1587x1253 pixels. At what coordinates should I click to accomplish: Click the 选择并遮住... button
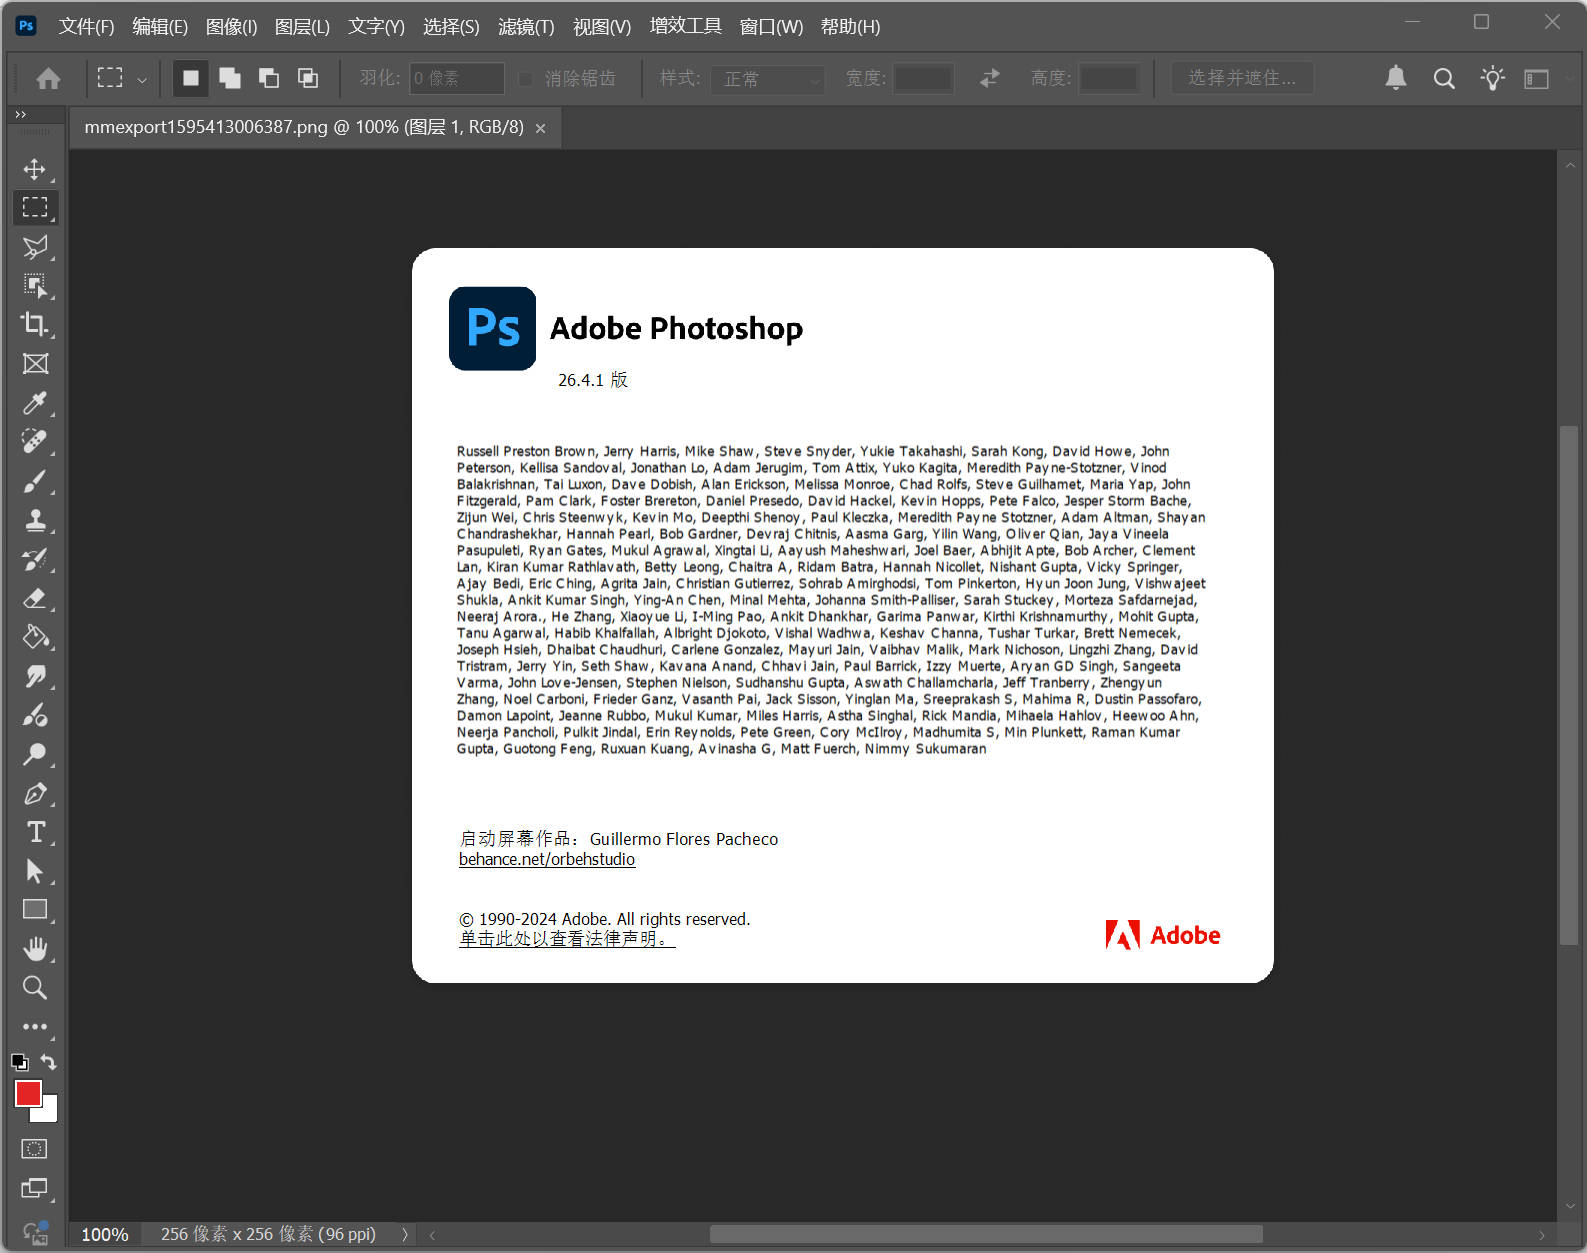click(1242, 78)
